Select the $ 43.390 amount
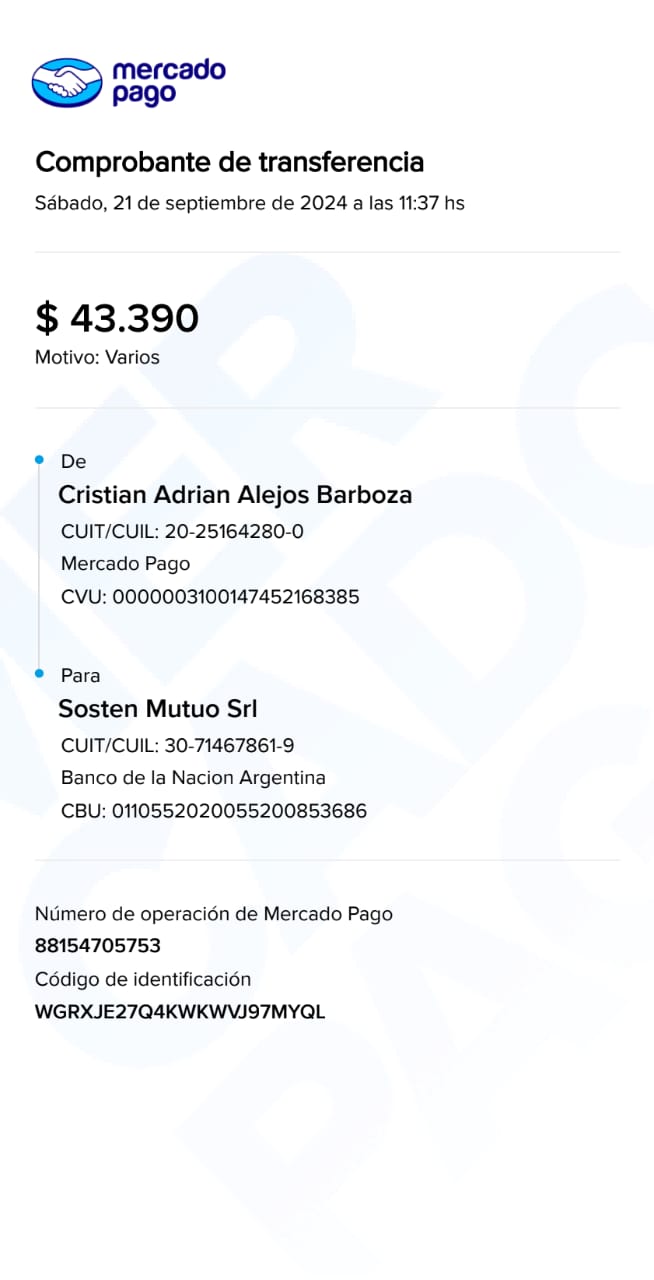This screenshot has height=1280, width=654. (117, 318)
